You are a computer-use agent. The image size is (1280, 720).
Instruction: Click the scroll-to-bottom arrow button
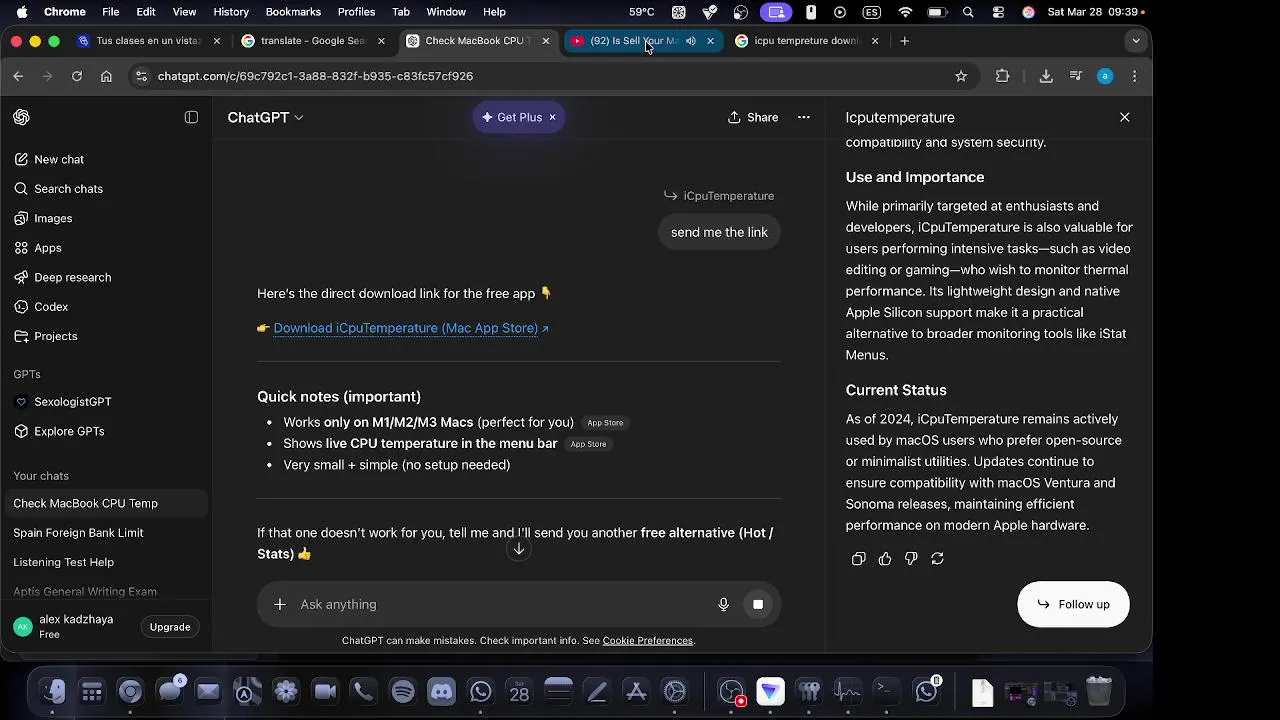(518, 549)
